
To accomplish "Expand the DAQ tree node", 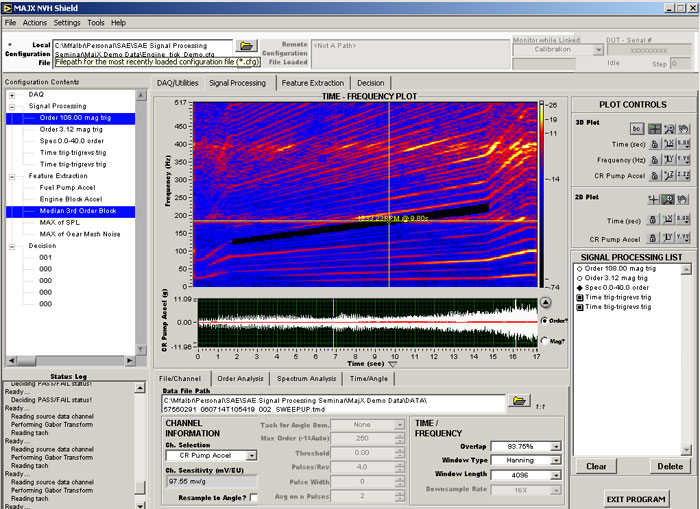I will pos(11,94).
